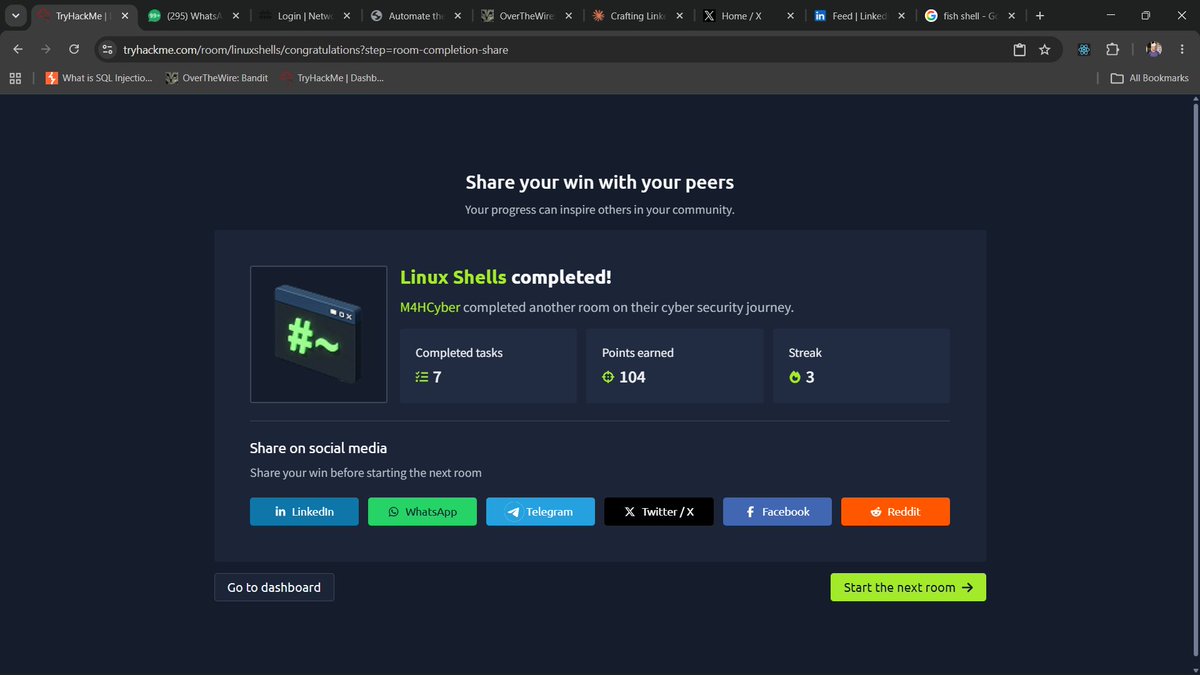Screen dimensions: 1200x675
Task: Click the Points earned card
Action: 675,366
